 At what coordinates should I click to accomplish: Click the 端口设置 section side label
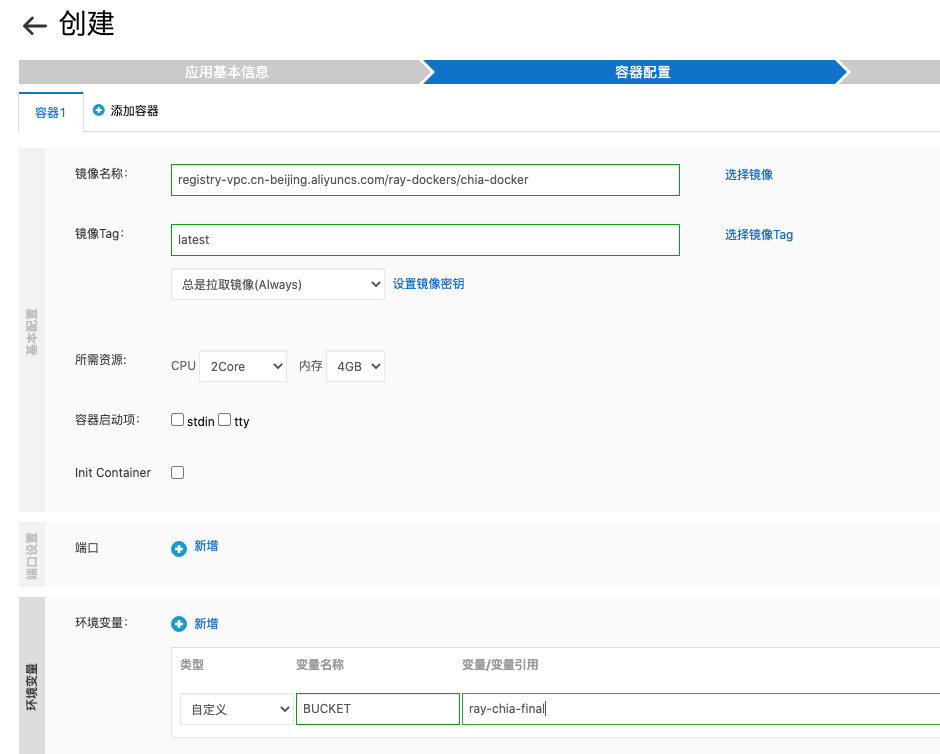[x=32, y=556]
